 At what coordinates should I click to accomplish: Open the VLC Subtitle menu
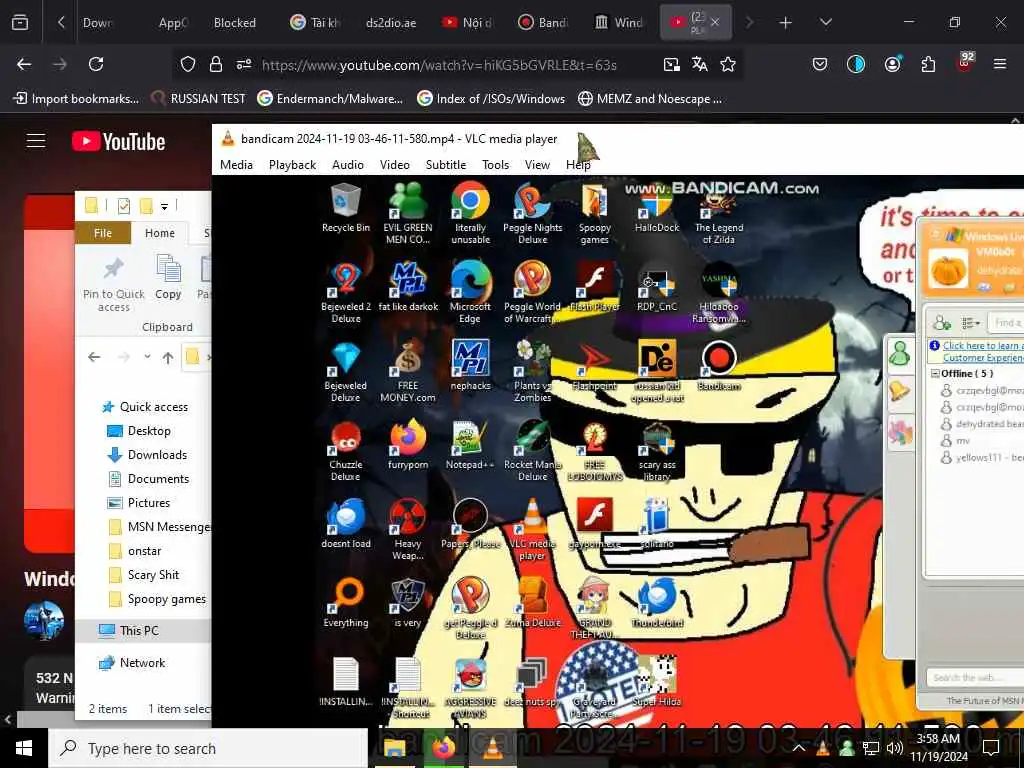[x=446, y=165]
